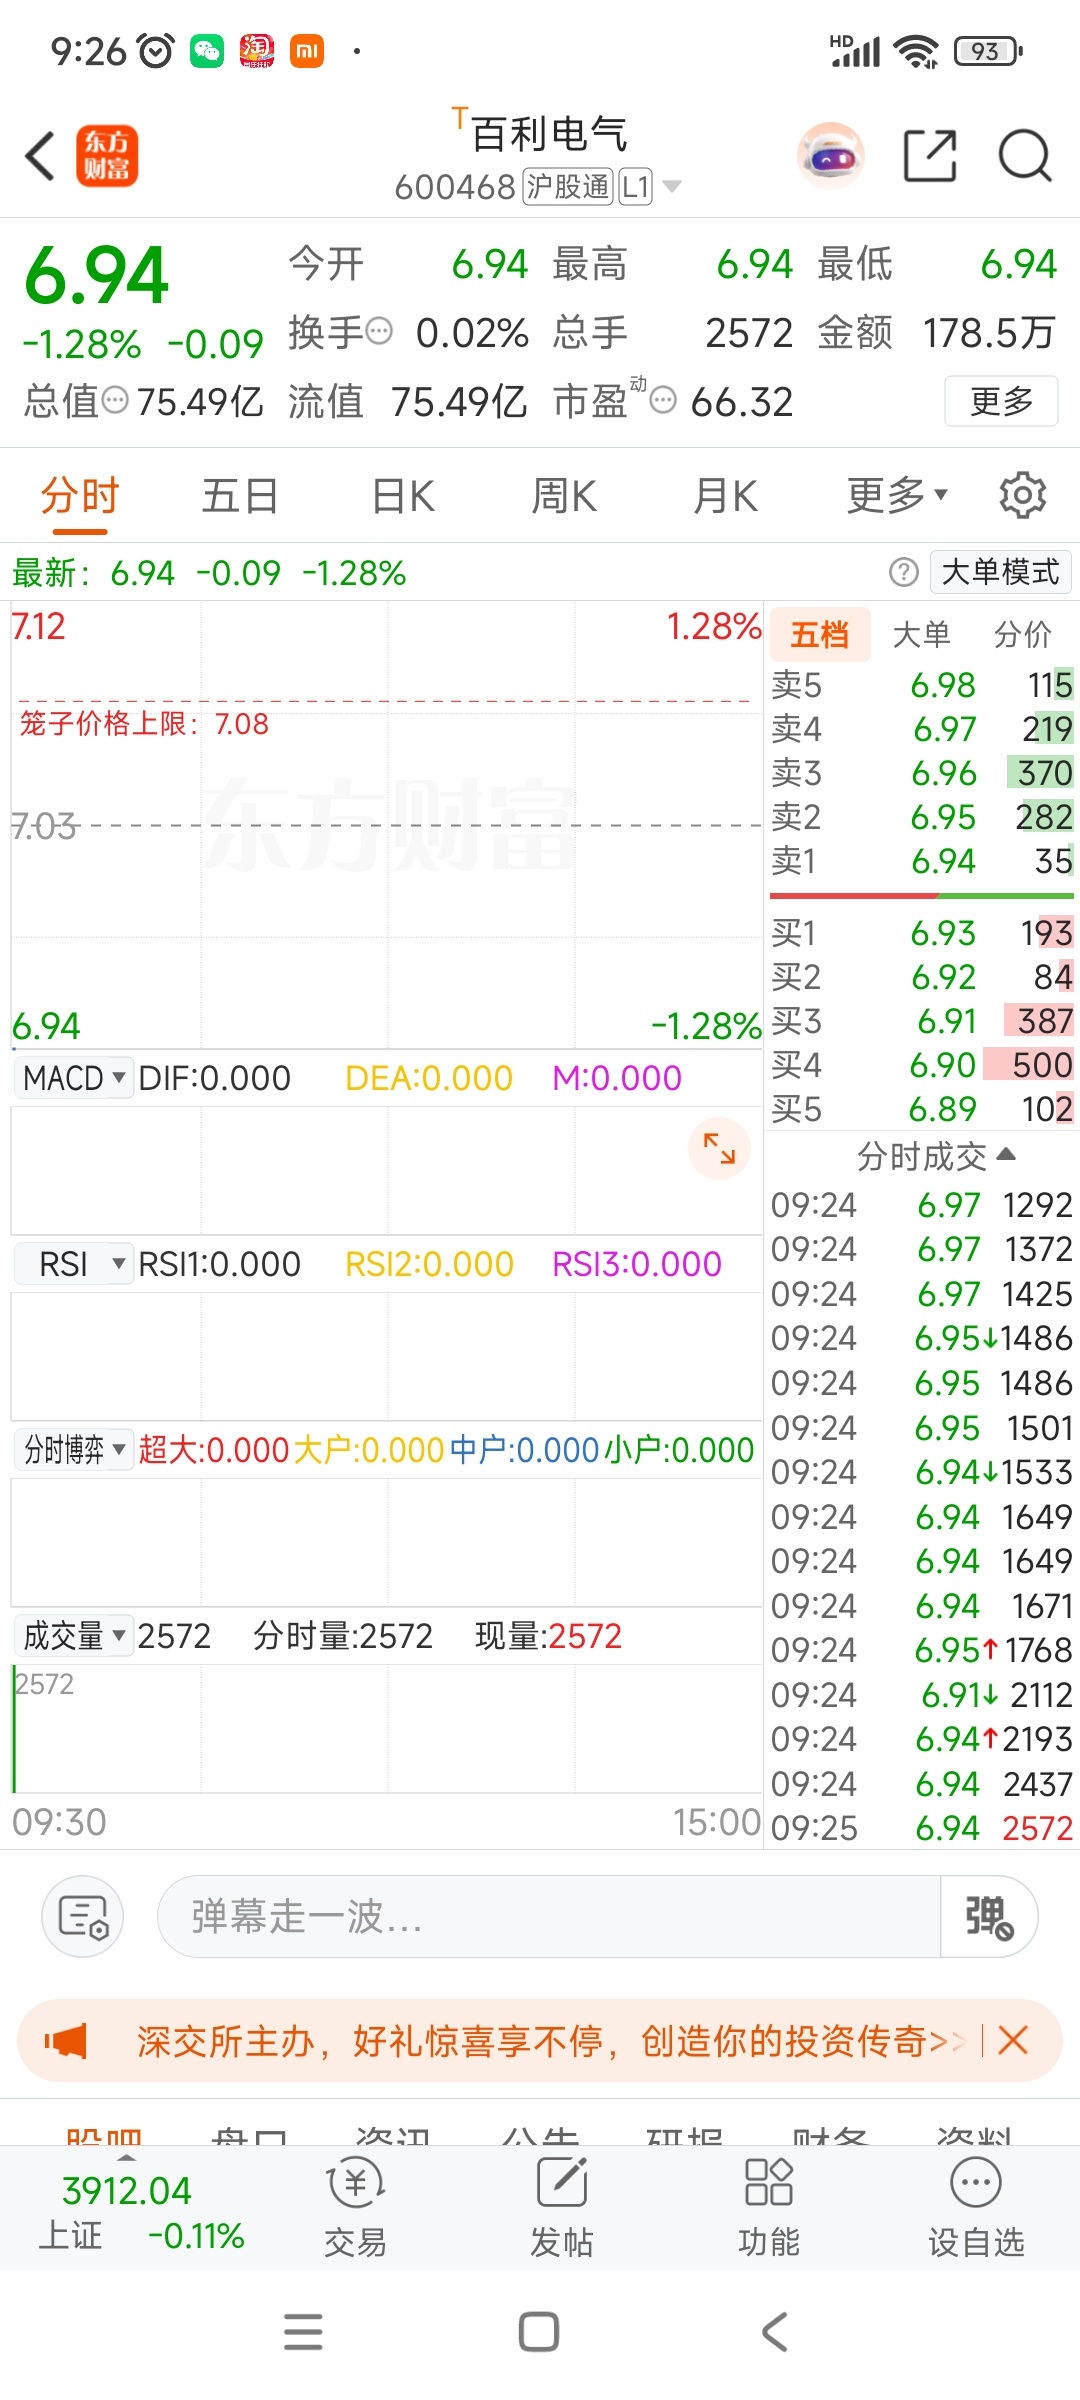Tap the L1 level tag

[x=636, y=187]
